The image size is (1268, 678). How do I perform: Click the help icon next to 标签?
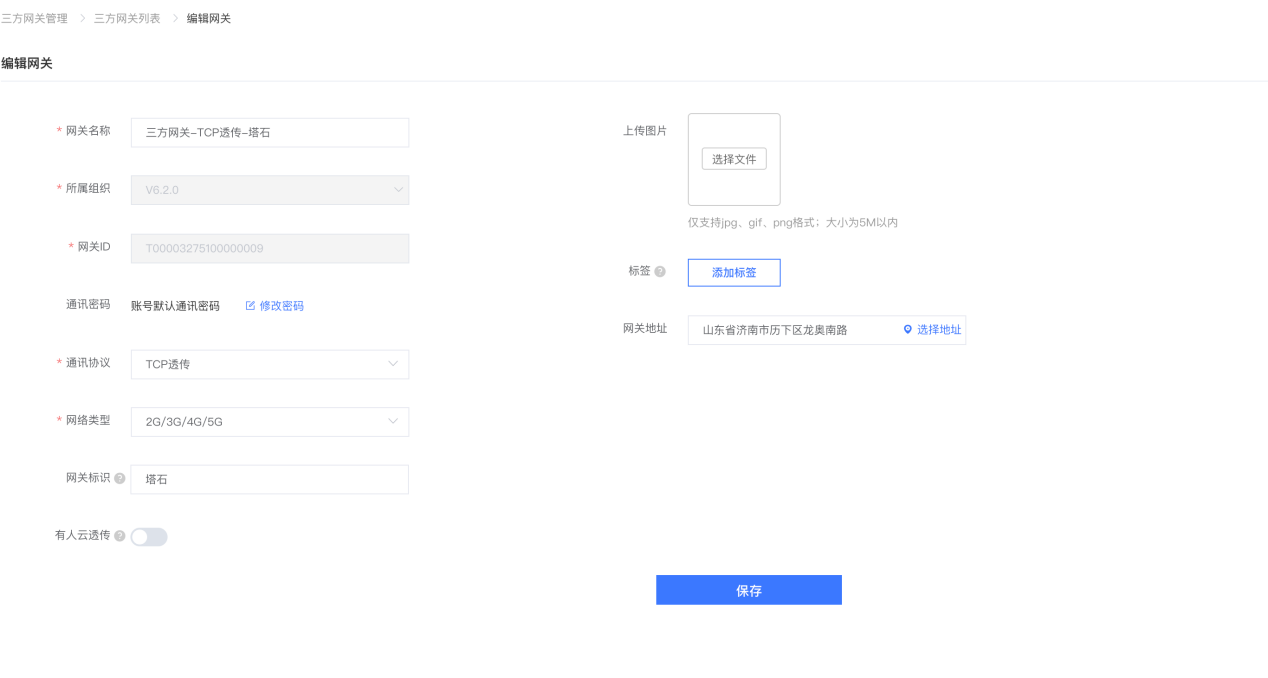660,272
